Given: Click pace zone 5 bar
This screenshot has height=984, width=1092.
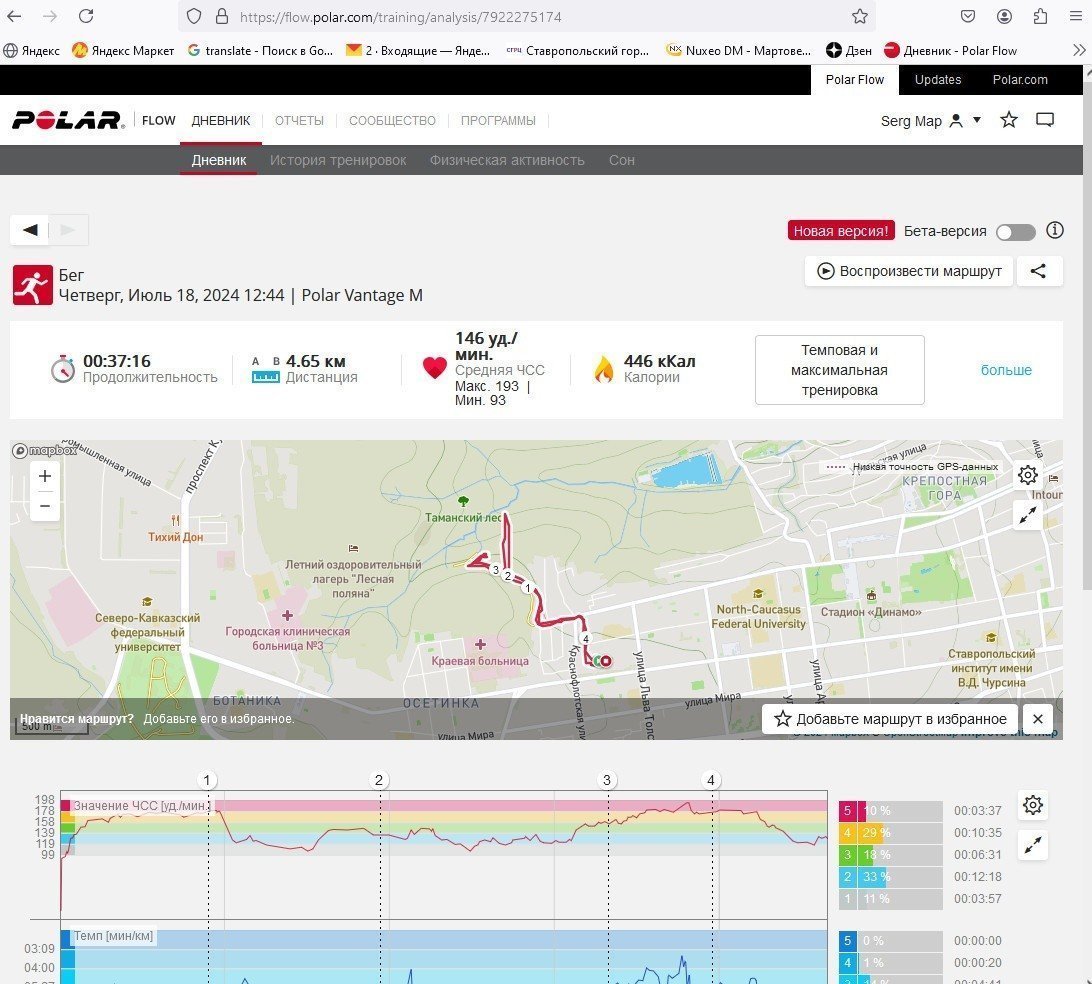Looking at the screenshot, I should coord(891,941).
